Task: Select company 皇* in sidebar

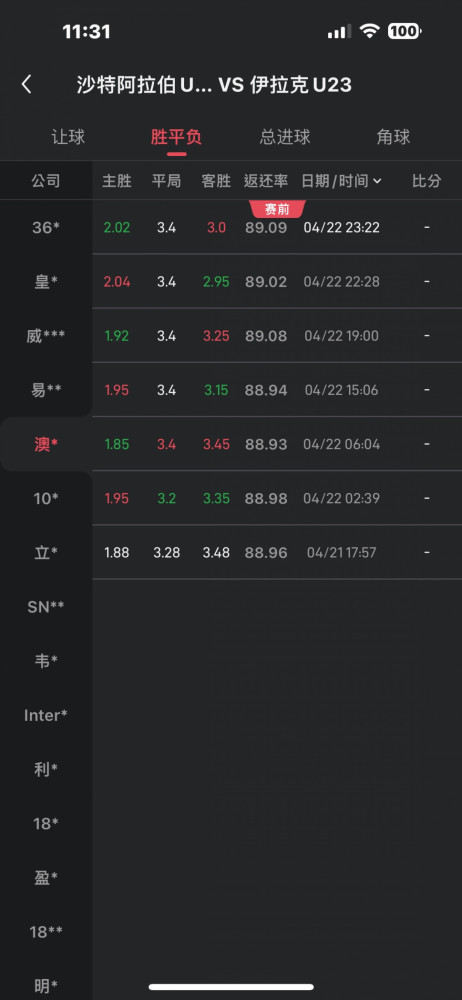Action: click(46, 281)
